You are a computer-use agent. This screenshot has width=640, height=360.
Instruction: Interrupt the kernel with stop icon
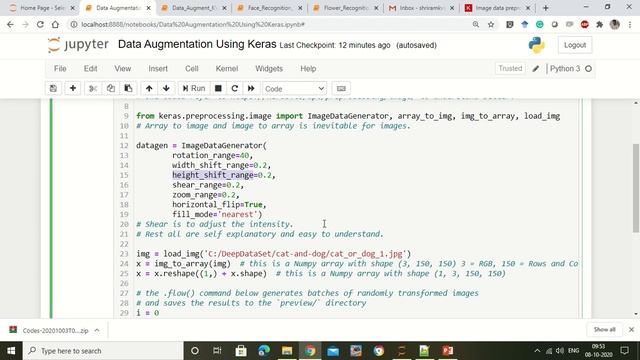click(218, 89)
